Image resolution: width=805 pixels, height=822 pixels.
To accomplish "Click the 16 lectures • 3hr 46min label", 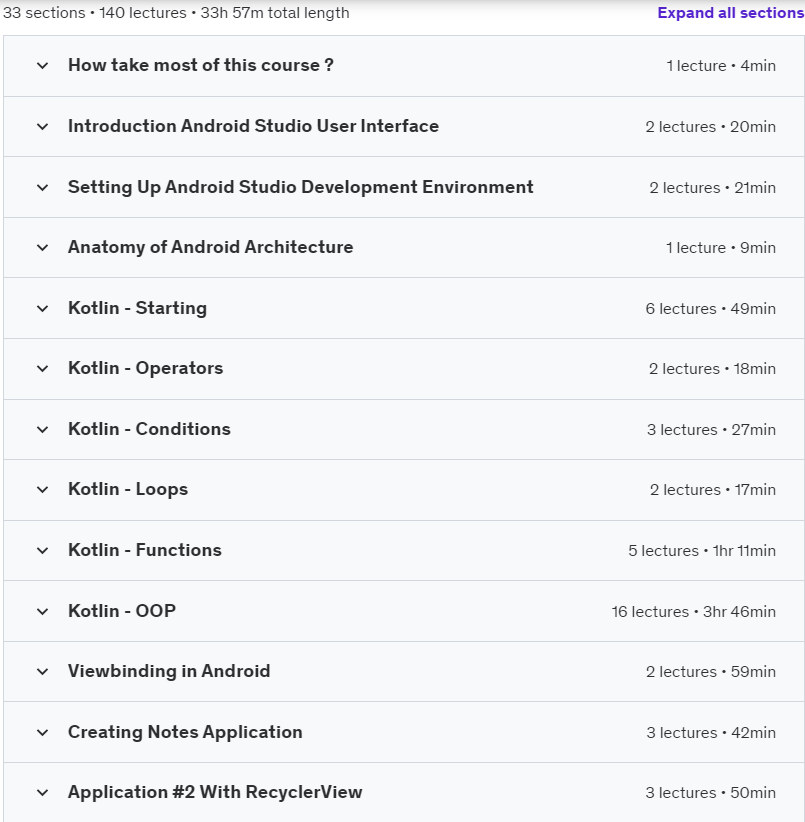I will [x=693, y=612].
